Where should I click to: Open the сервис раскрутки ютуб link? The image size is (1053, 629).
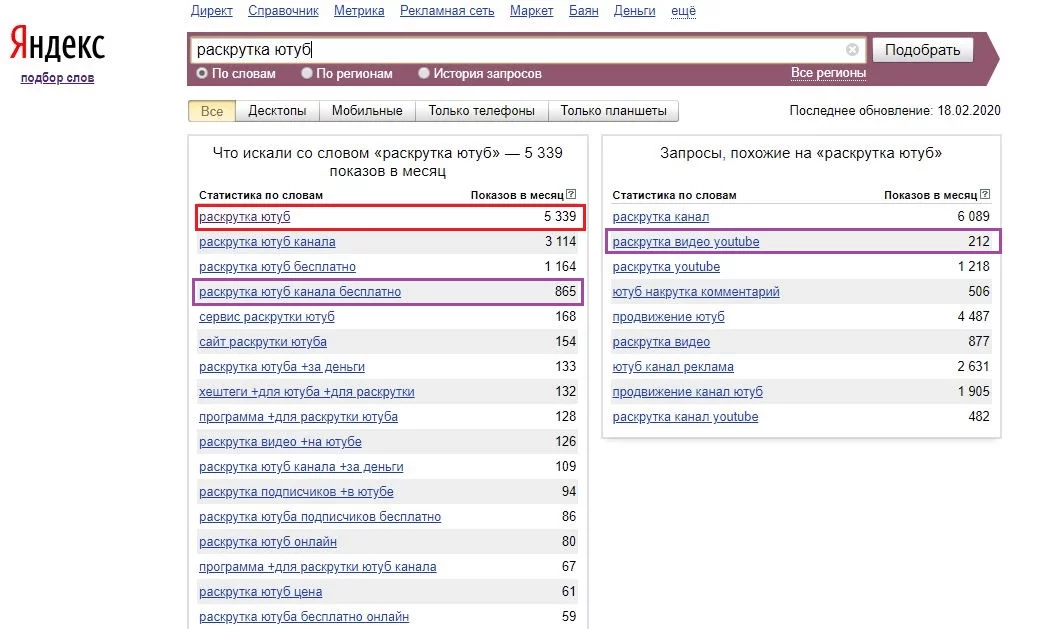pyautogui.click(x=267, y=317)
